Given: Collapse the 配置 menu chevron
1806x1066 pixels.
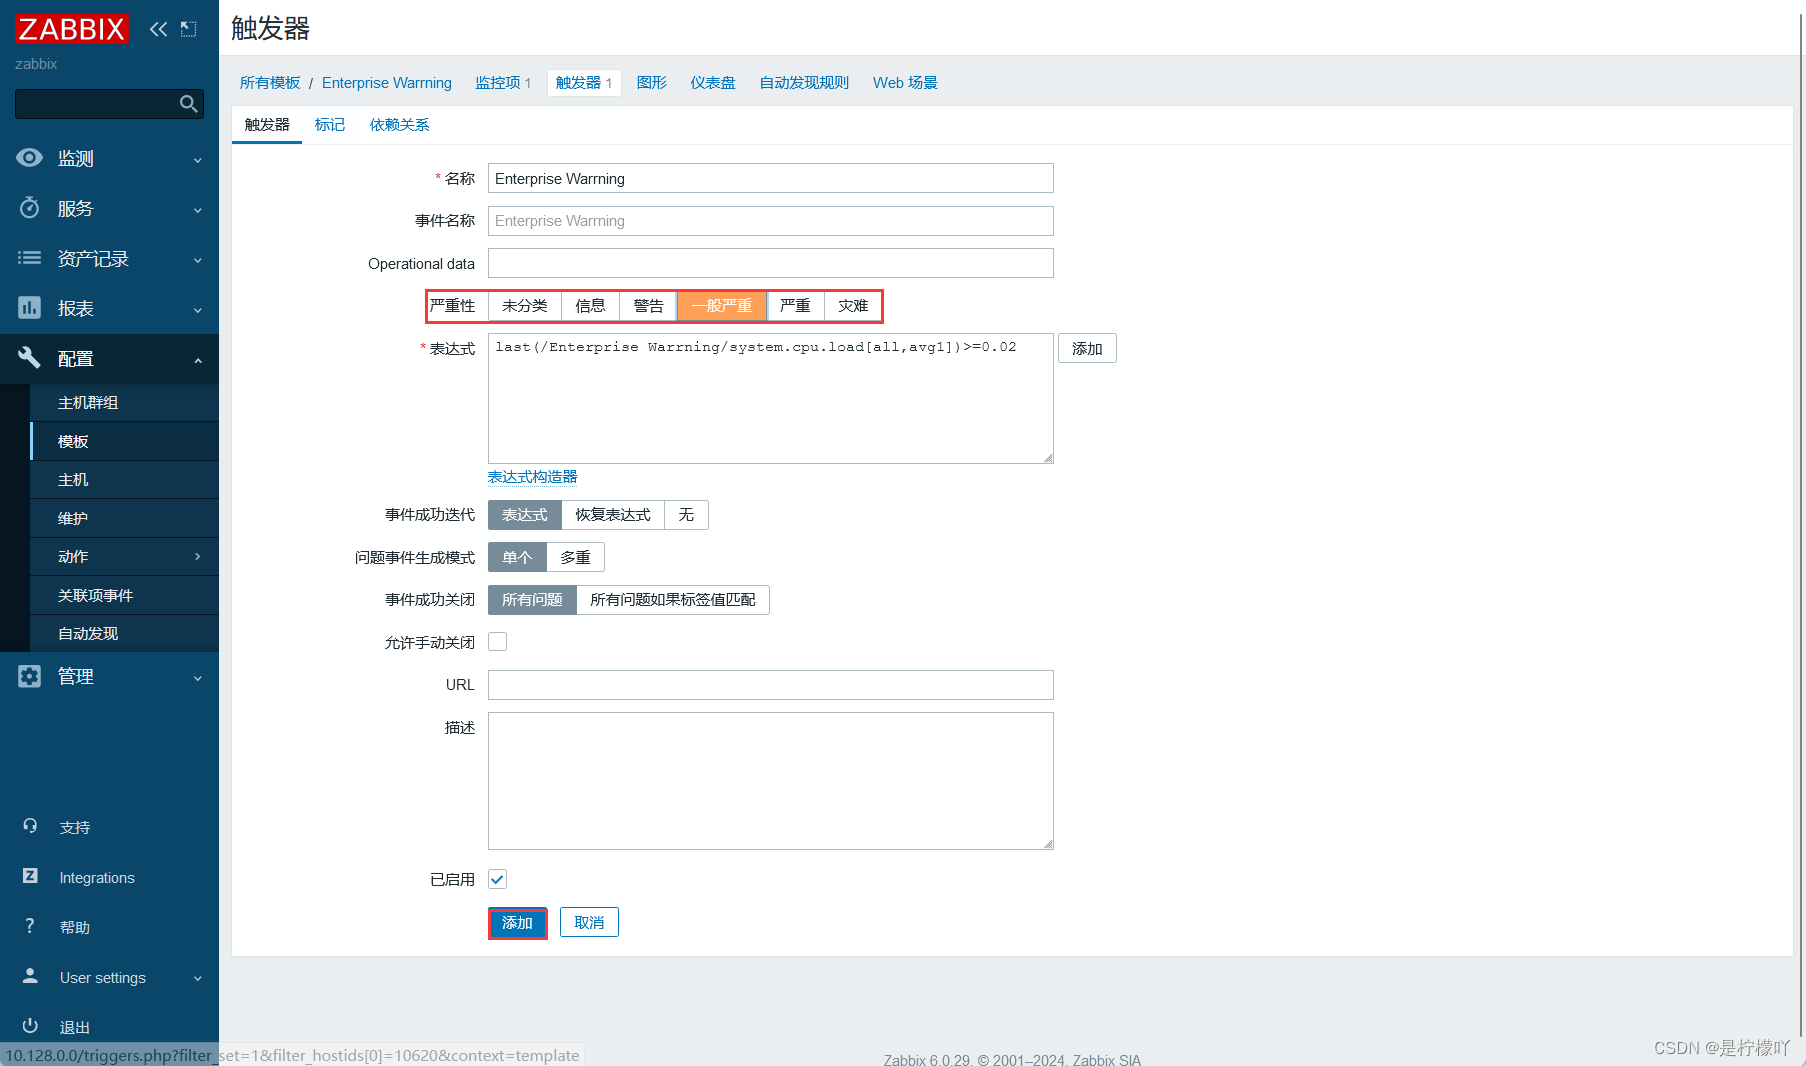Looking at the screenshot, I should [x=198, y=360].
